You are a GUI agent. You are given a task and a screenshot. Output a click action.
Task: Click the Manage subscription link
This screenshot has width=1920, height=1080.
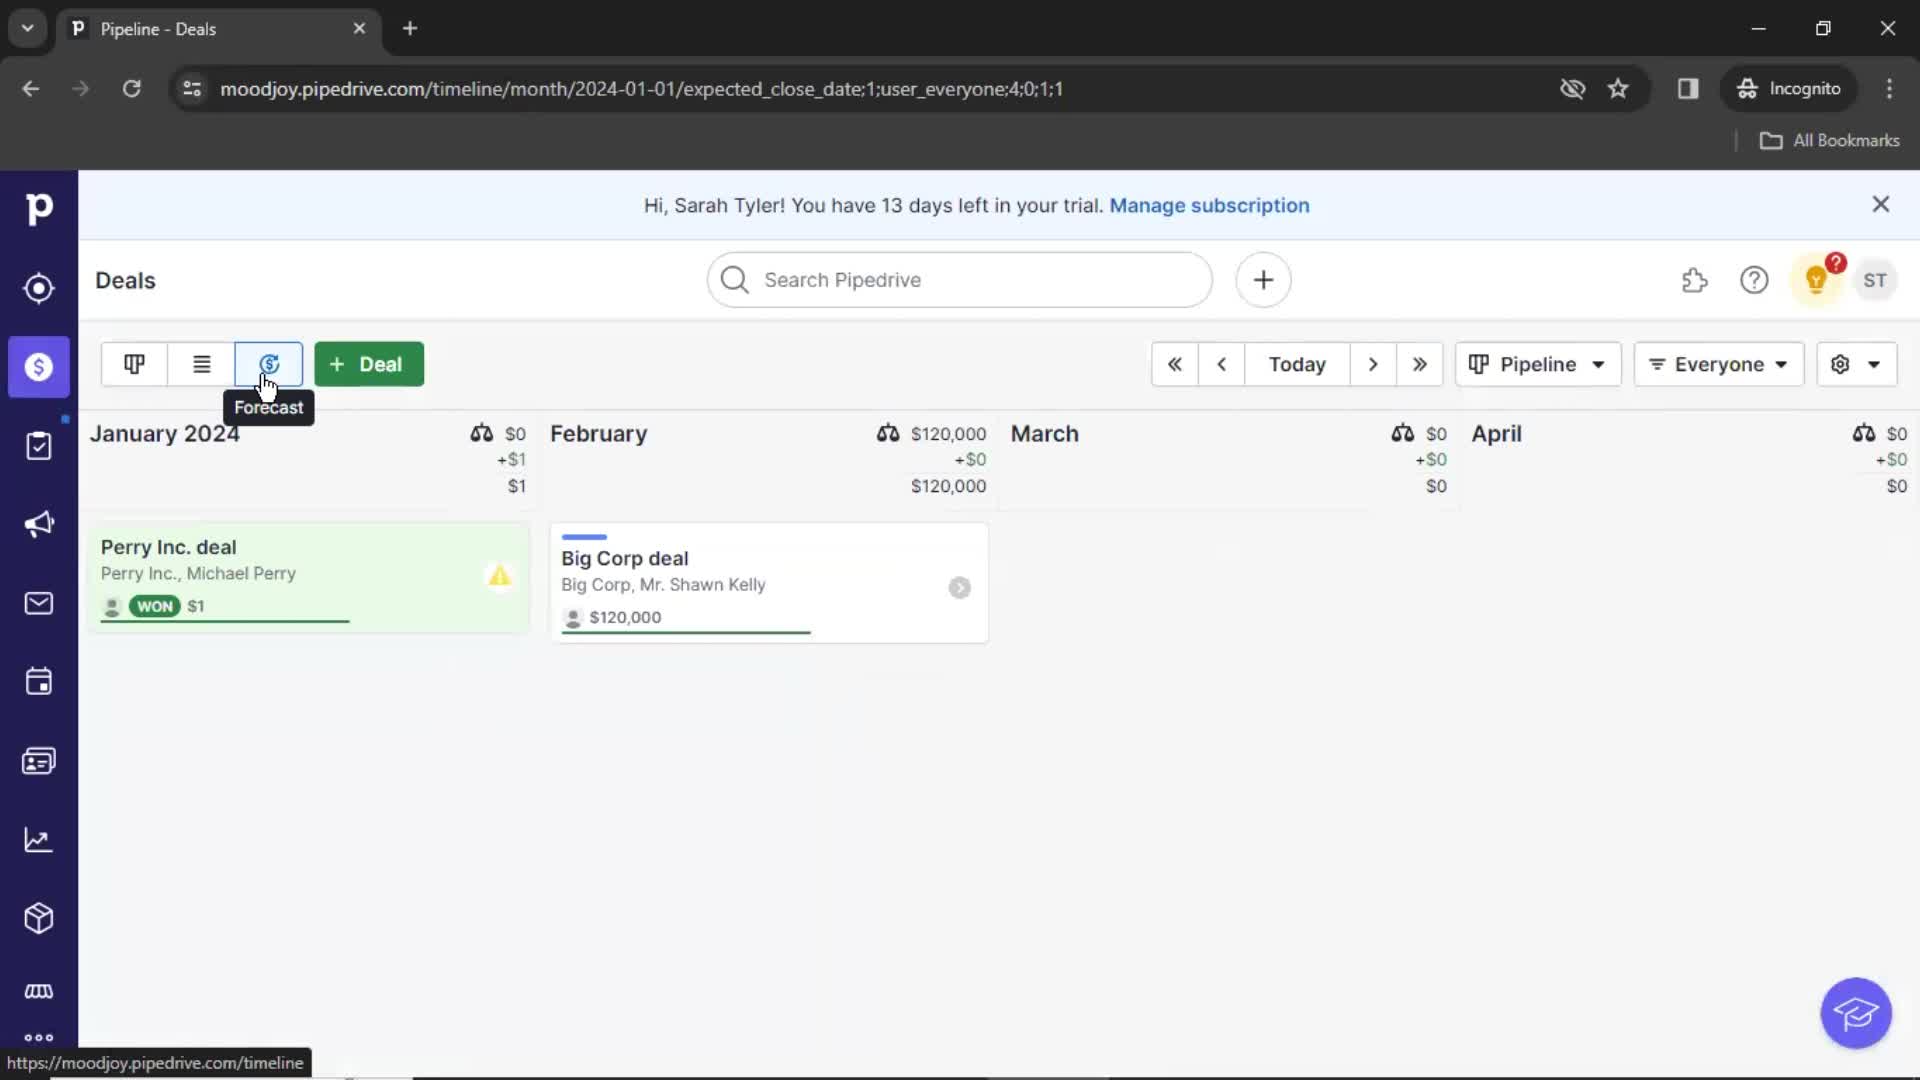coord(1209,204)
